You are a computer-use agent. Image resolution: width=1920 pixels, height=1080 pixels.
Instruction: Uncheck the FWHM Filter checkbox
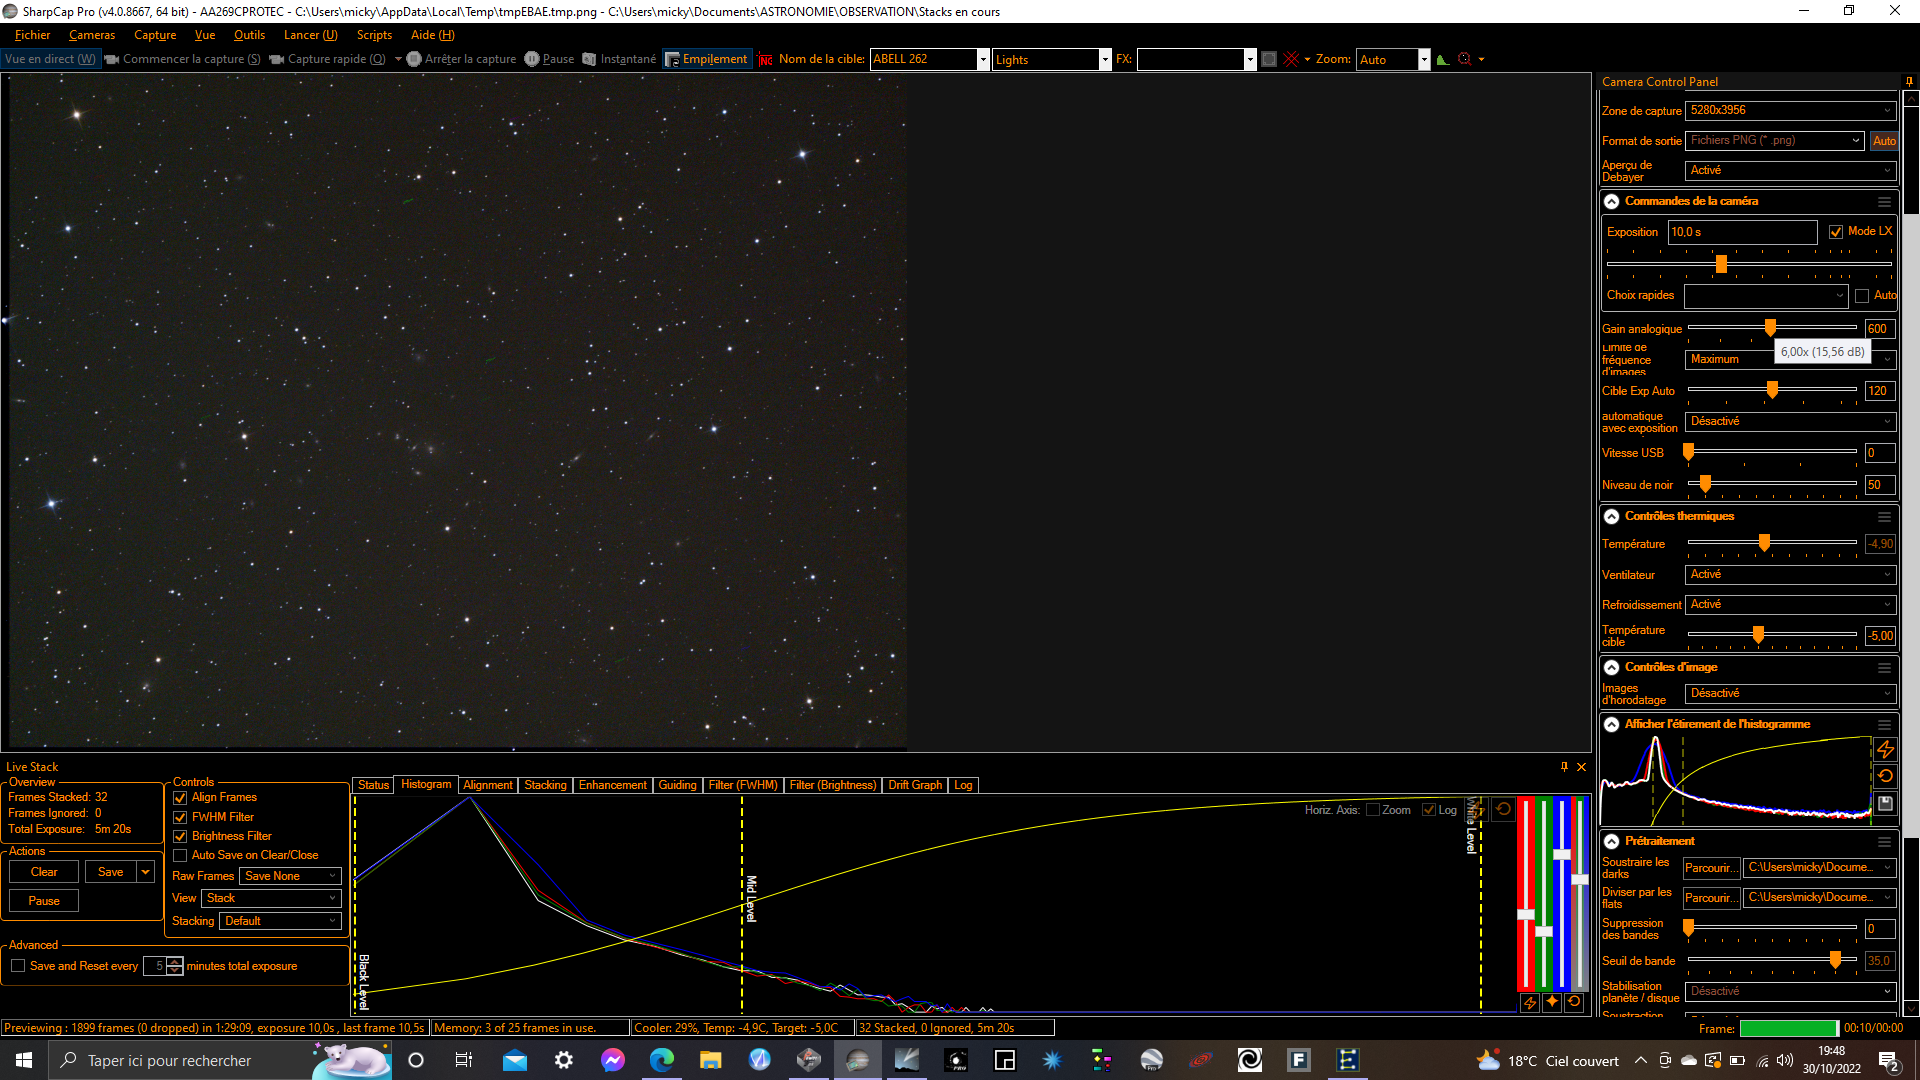coord(181,817)
